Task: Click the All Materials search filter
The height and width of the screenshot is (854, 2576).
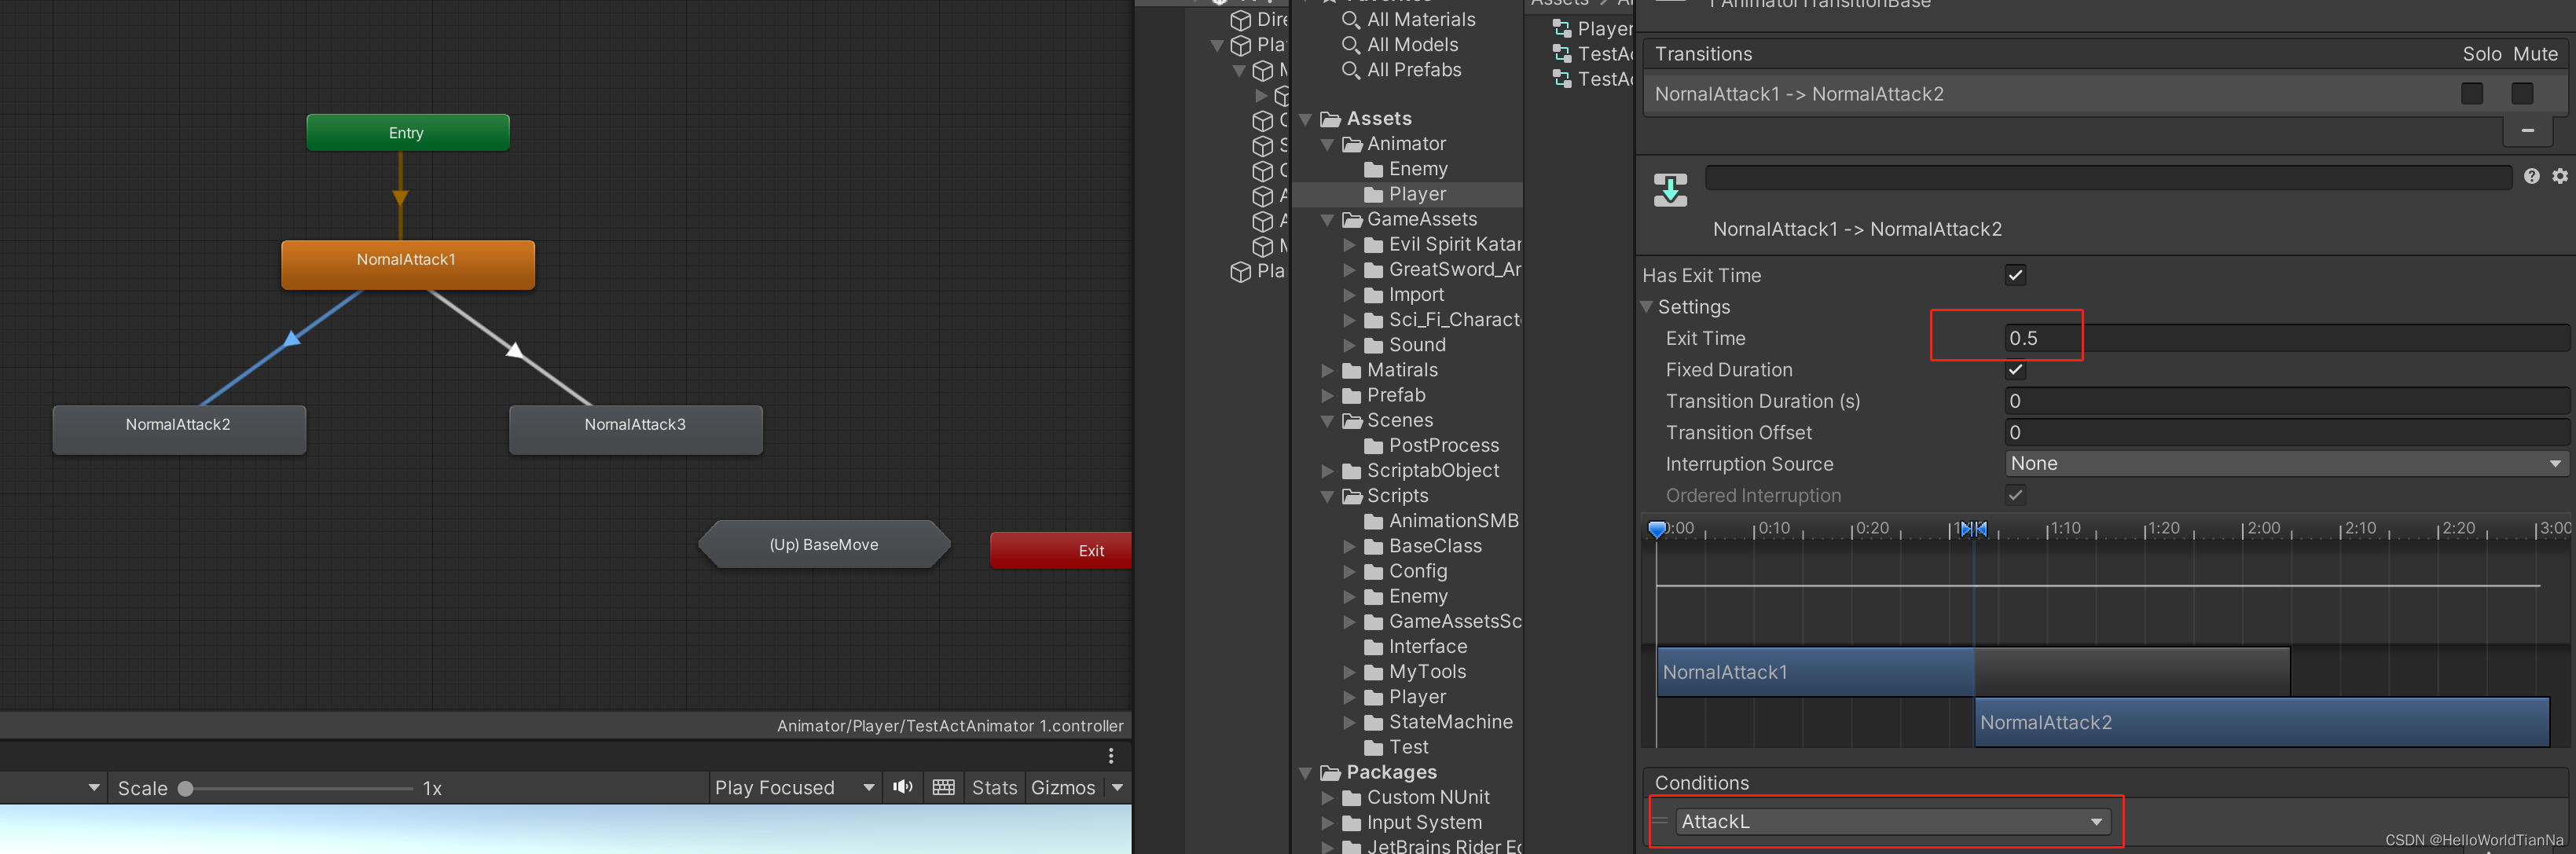Action: (x=1420, y=19)
